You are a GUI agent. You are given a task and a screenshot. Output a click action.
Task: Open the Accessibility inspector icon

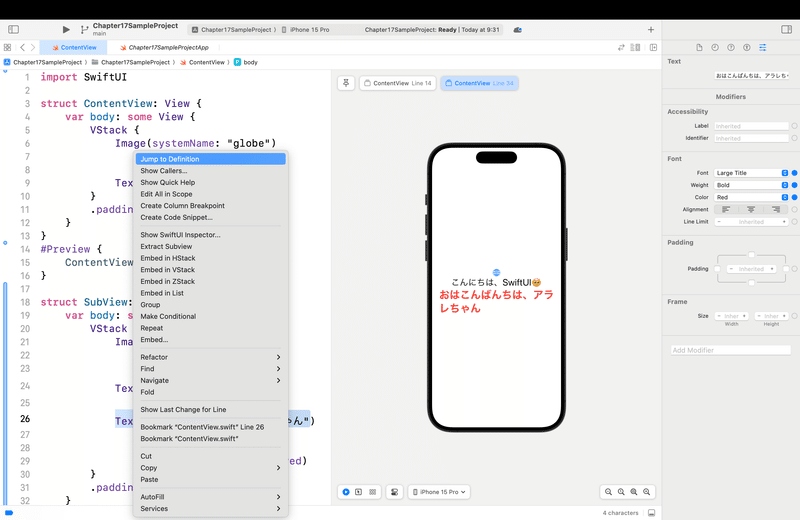coord(746,47)
